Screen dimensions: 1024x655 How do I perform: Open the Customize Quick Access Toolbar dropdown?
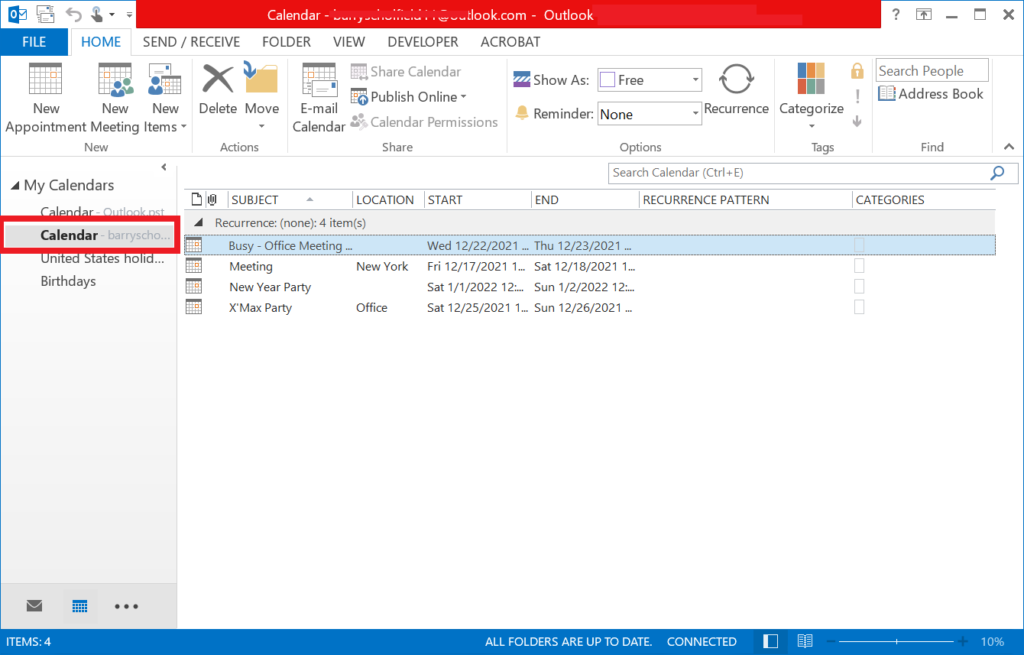(x=129, y=14)
